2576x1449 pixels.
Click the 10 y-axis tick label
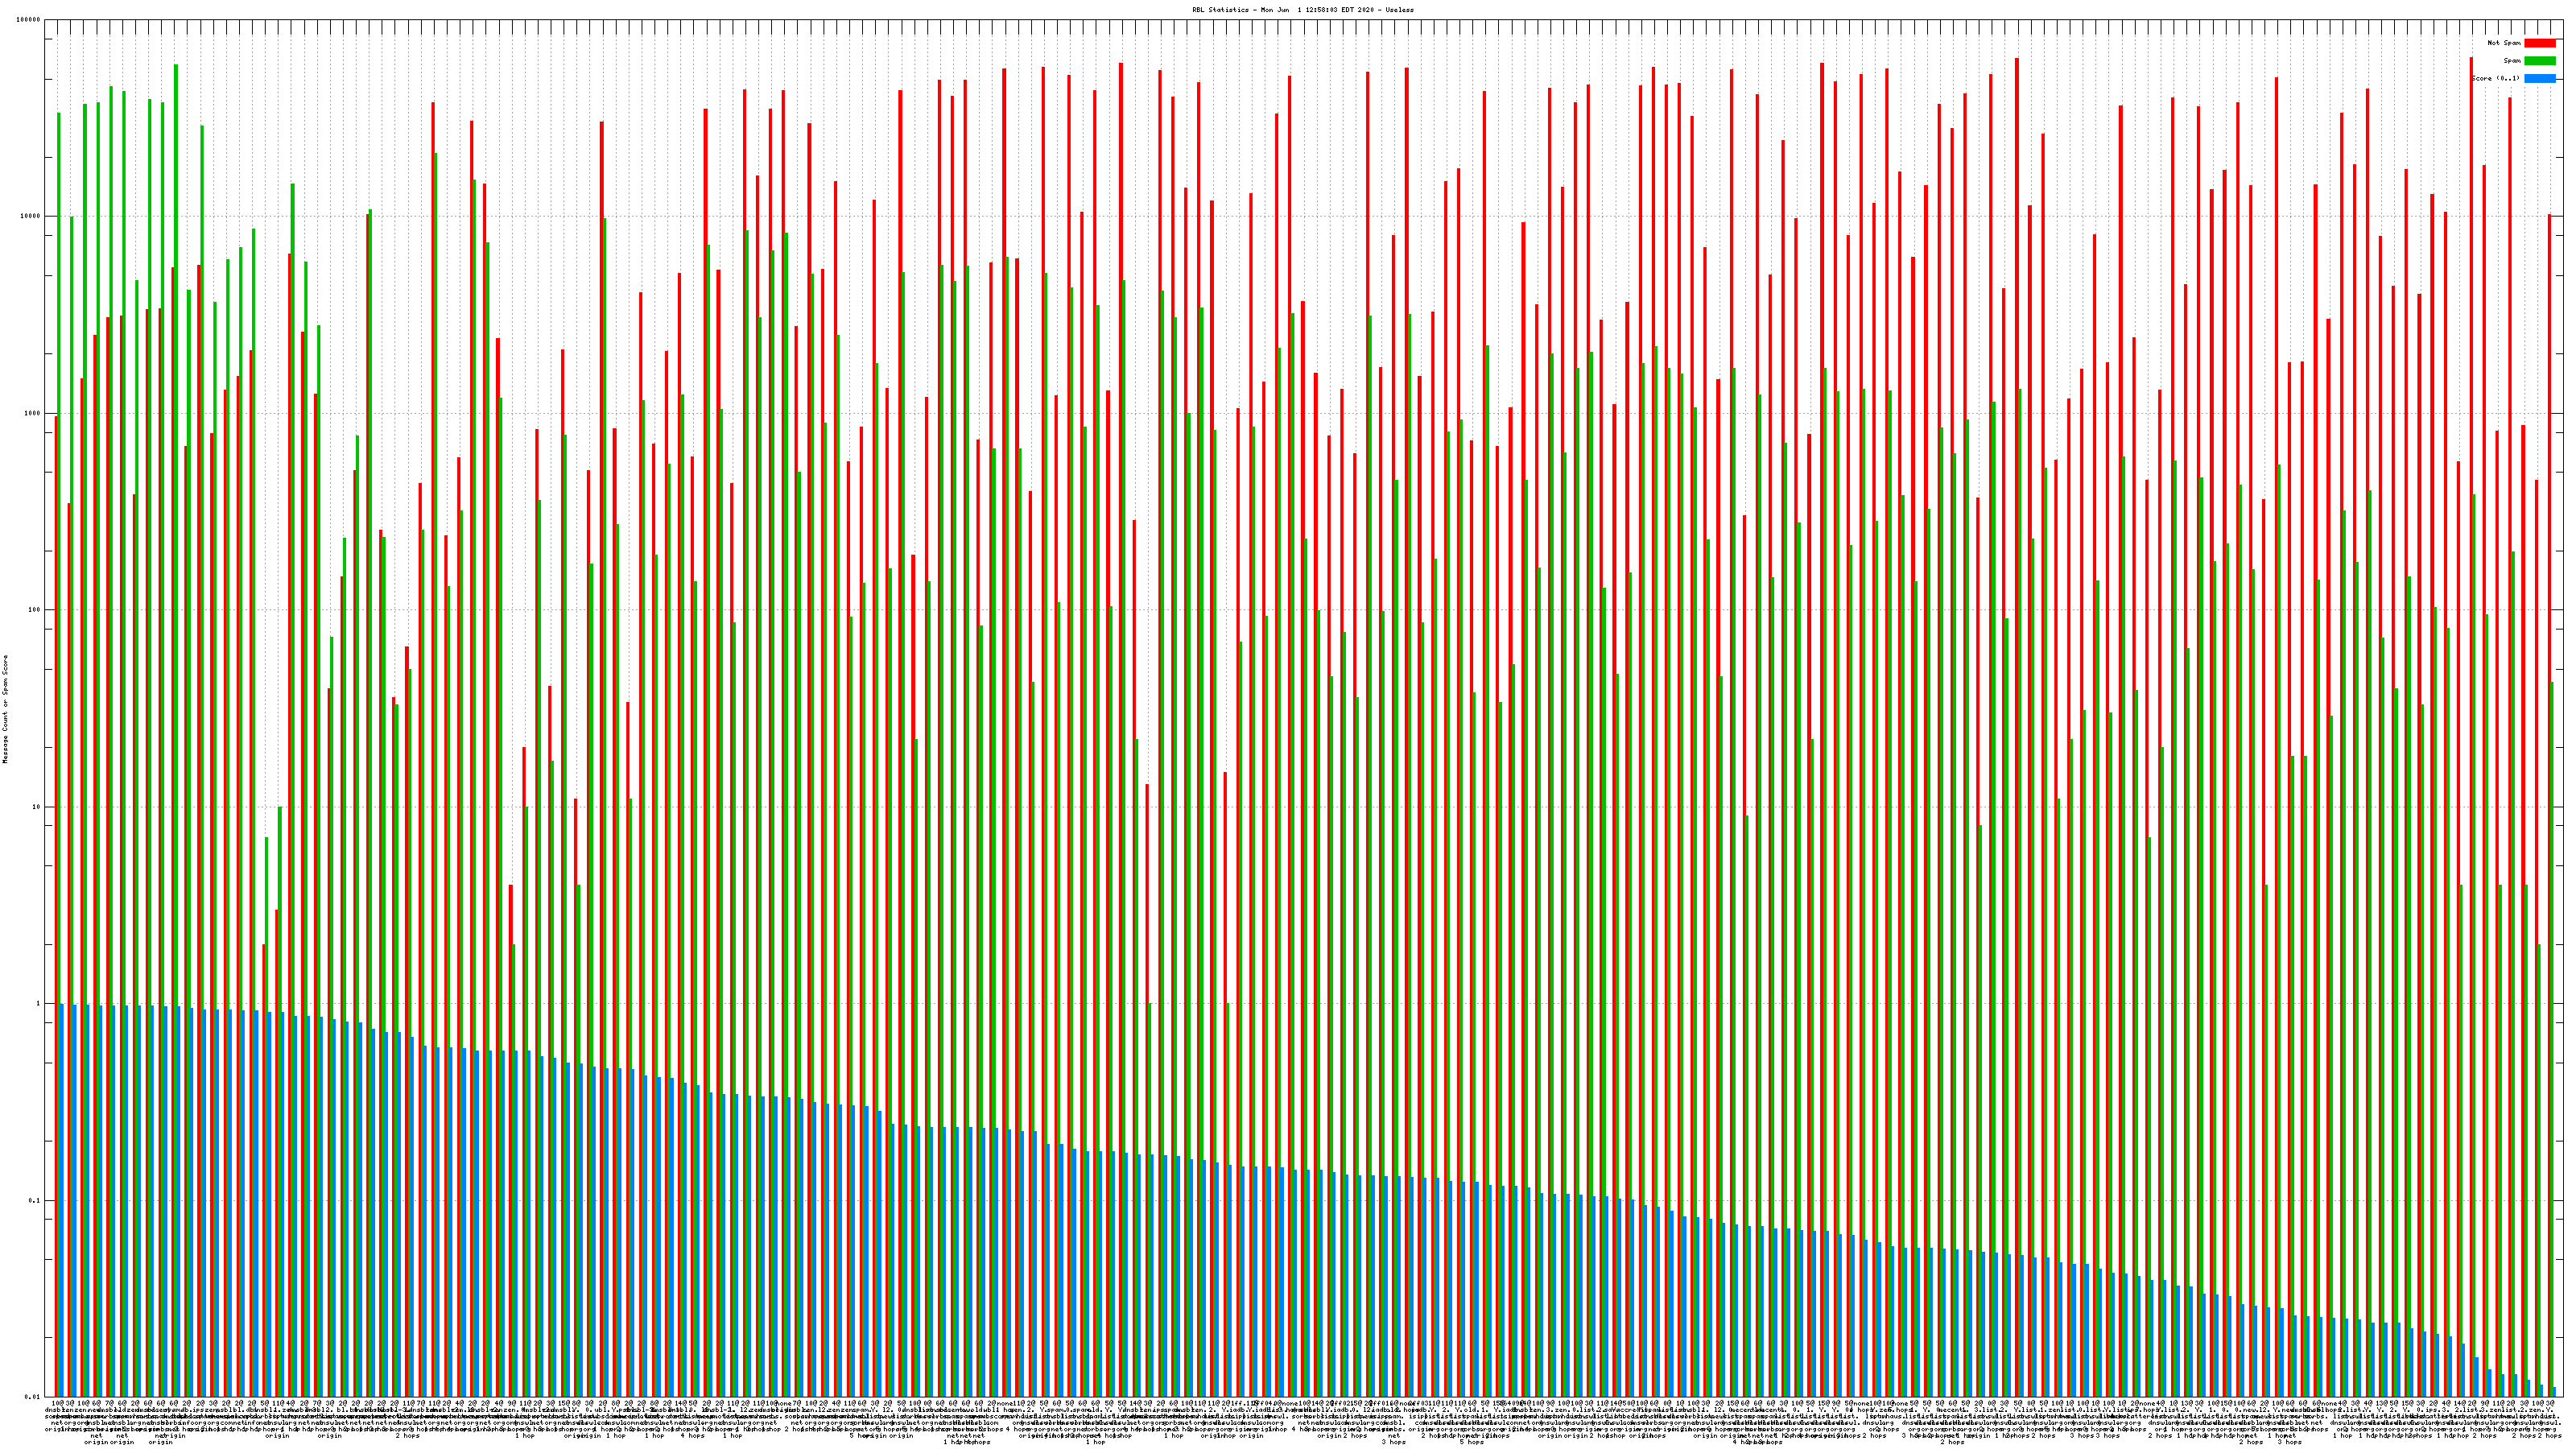point(37,807)
